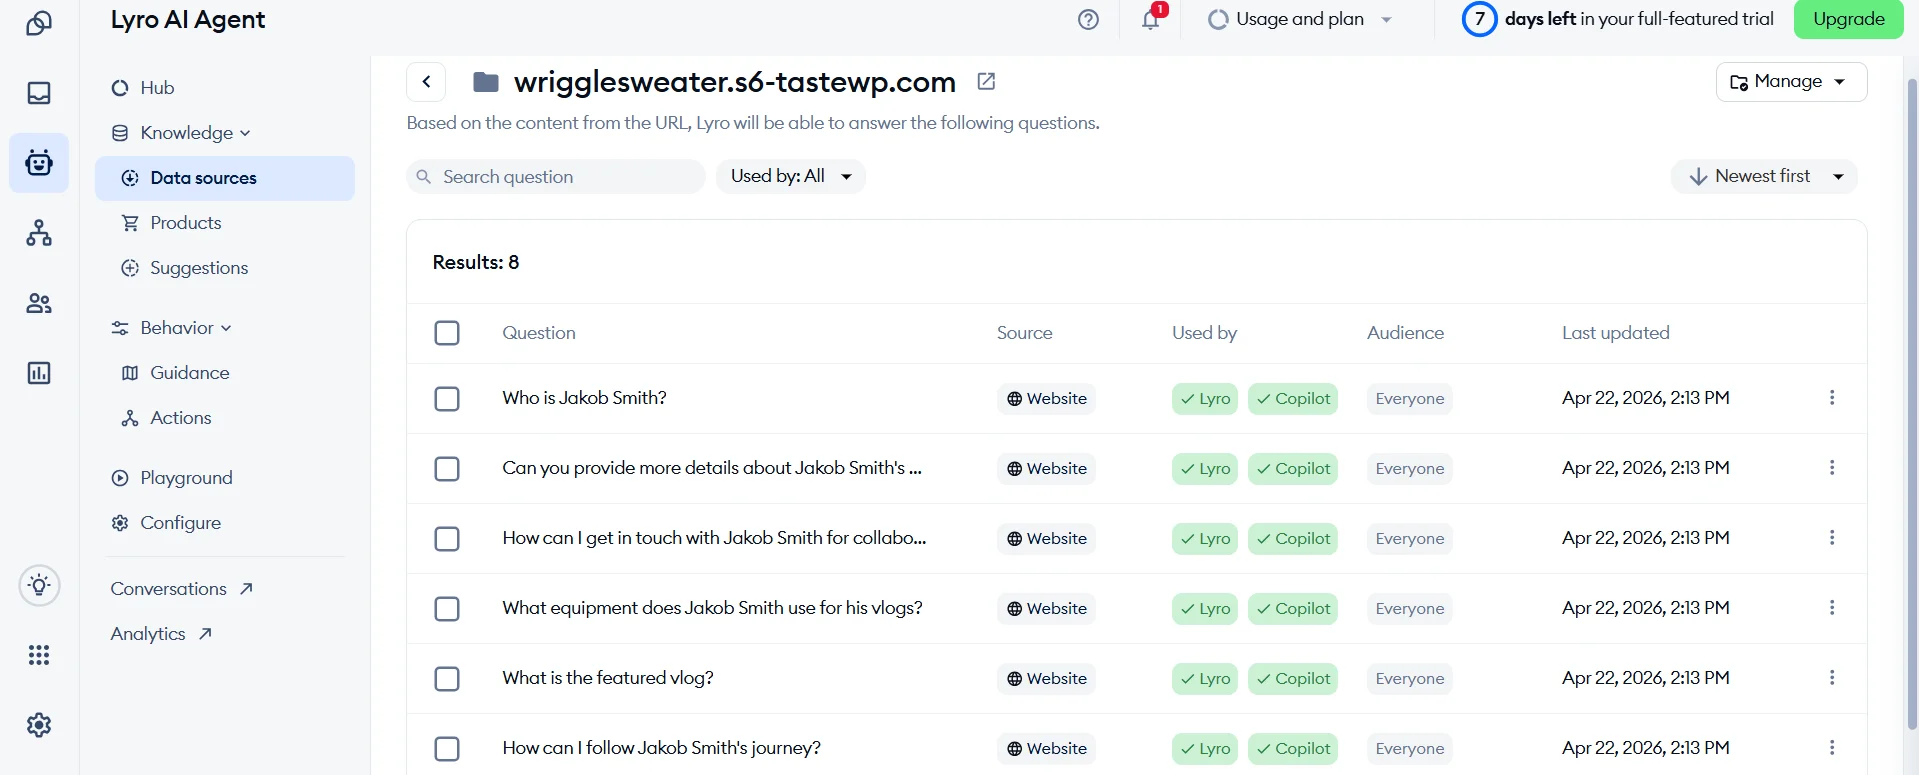
Task: Open the Manage dropdown
Action: 1791,82
